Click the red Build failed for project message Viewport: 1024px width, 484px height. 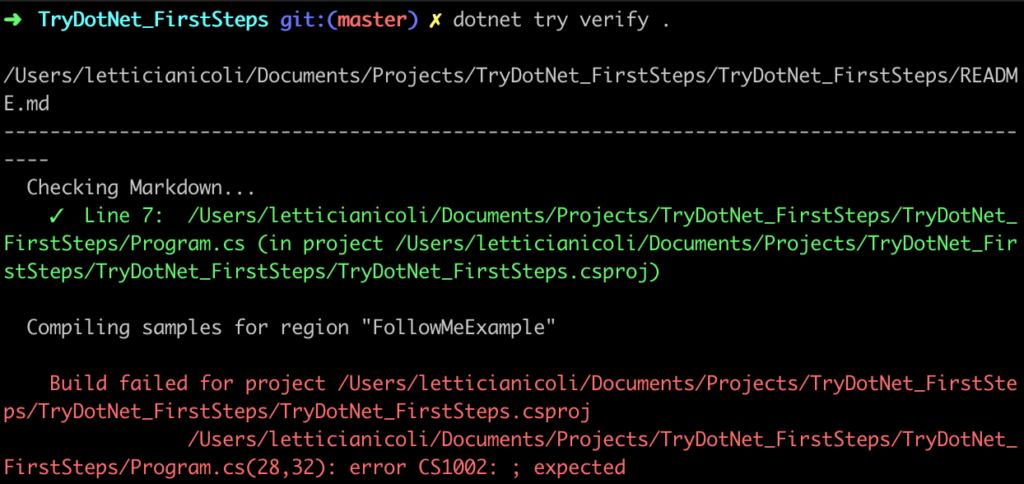pyautogui.click(x=187, y=384)
